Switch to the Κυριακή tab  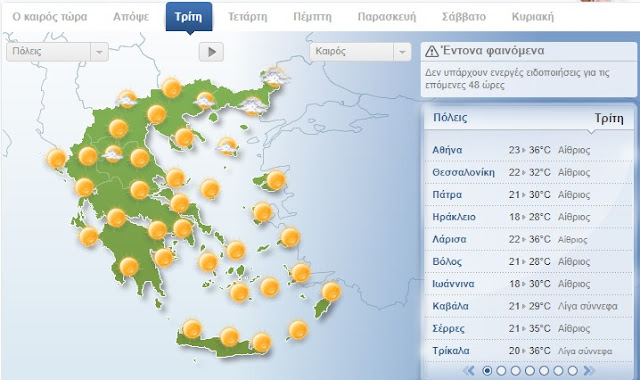533,17
